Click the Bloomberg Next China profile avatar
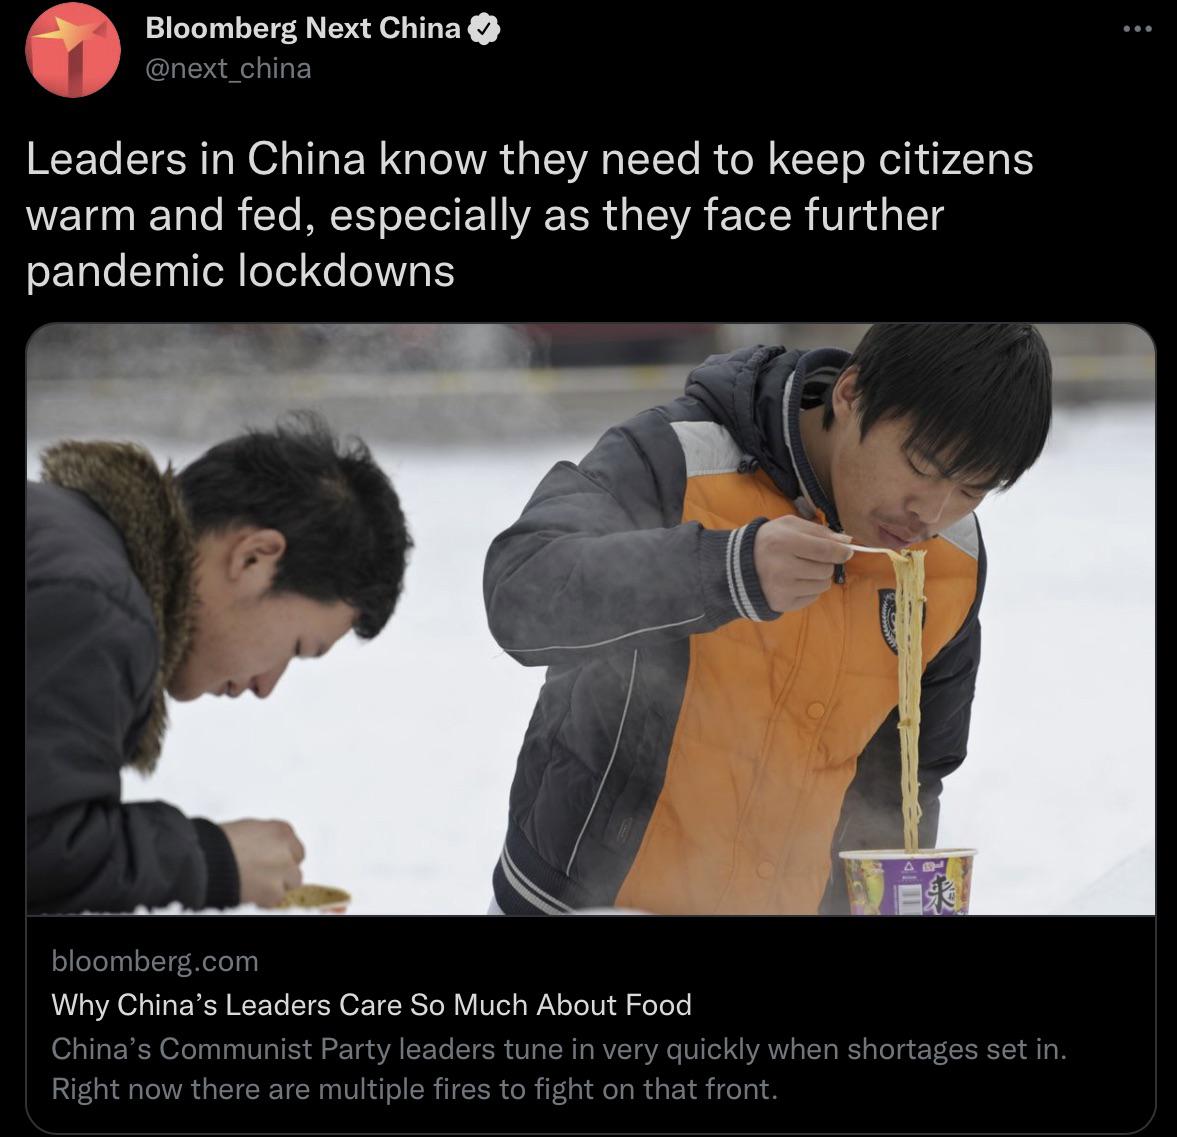The height and width of the screenshot is (1137, 1177). click(73, 50)
